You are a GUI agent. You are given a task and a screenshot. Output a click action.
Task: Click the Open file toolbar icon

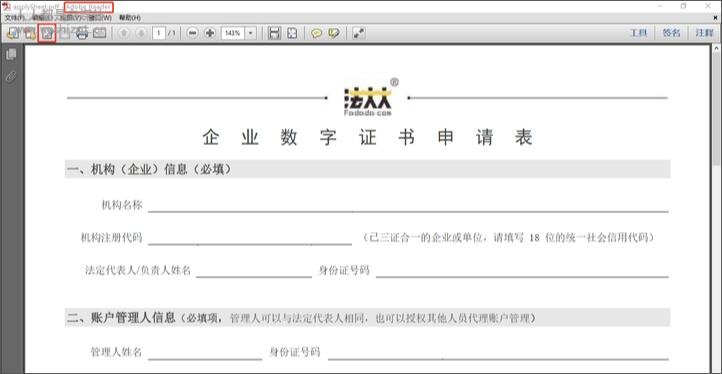click(x=13, y=33)
